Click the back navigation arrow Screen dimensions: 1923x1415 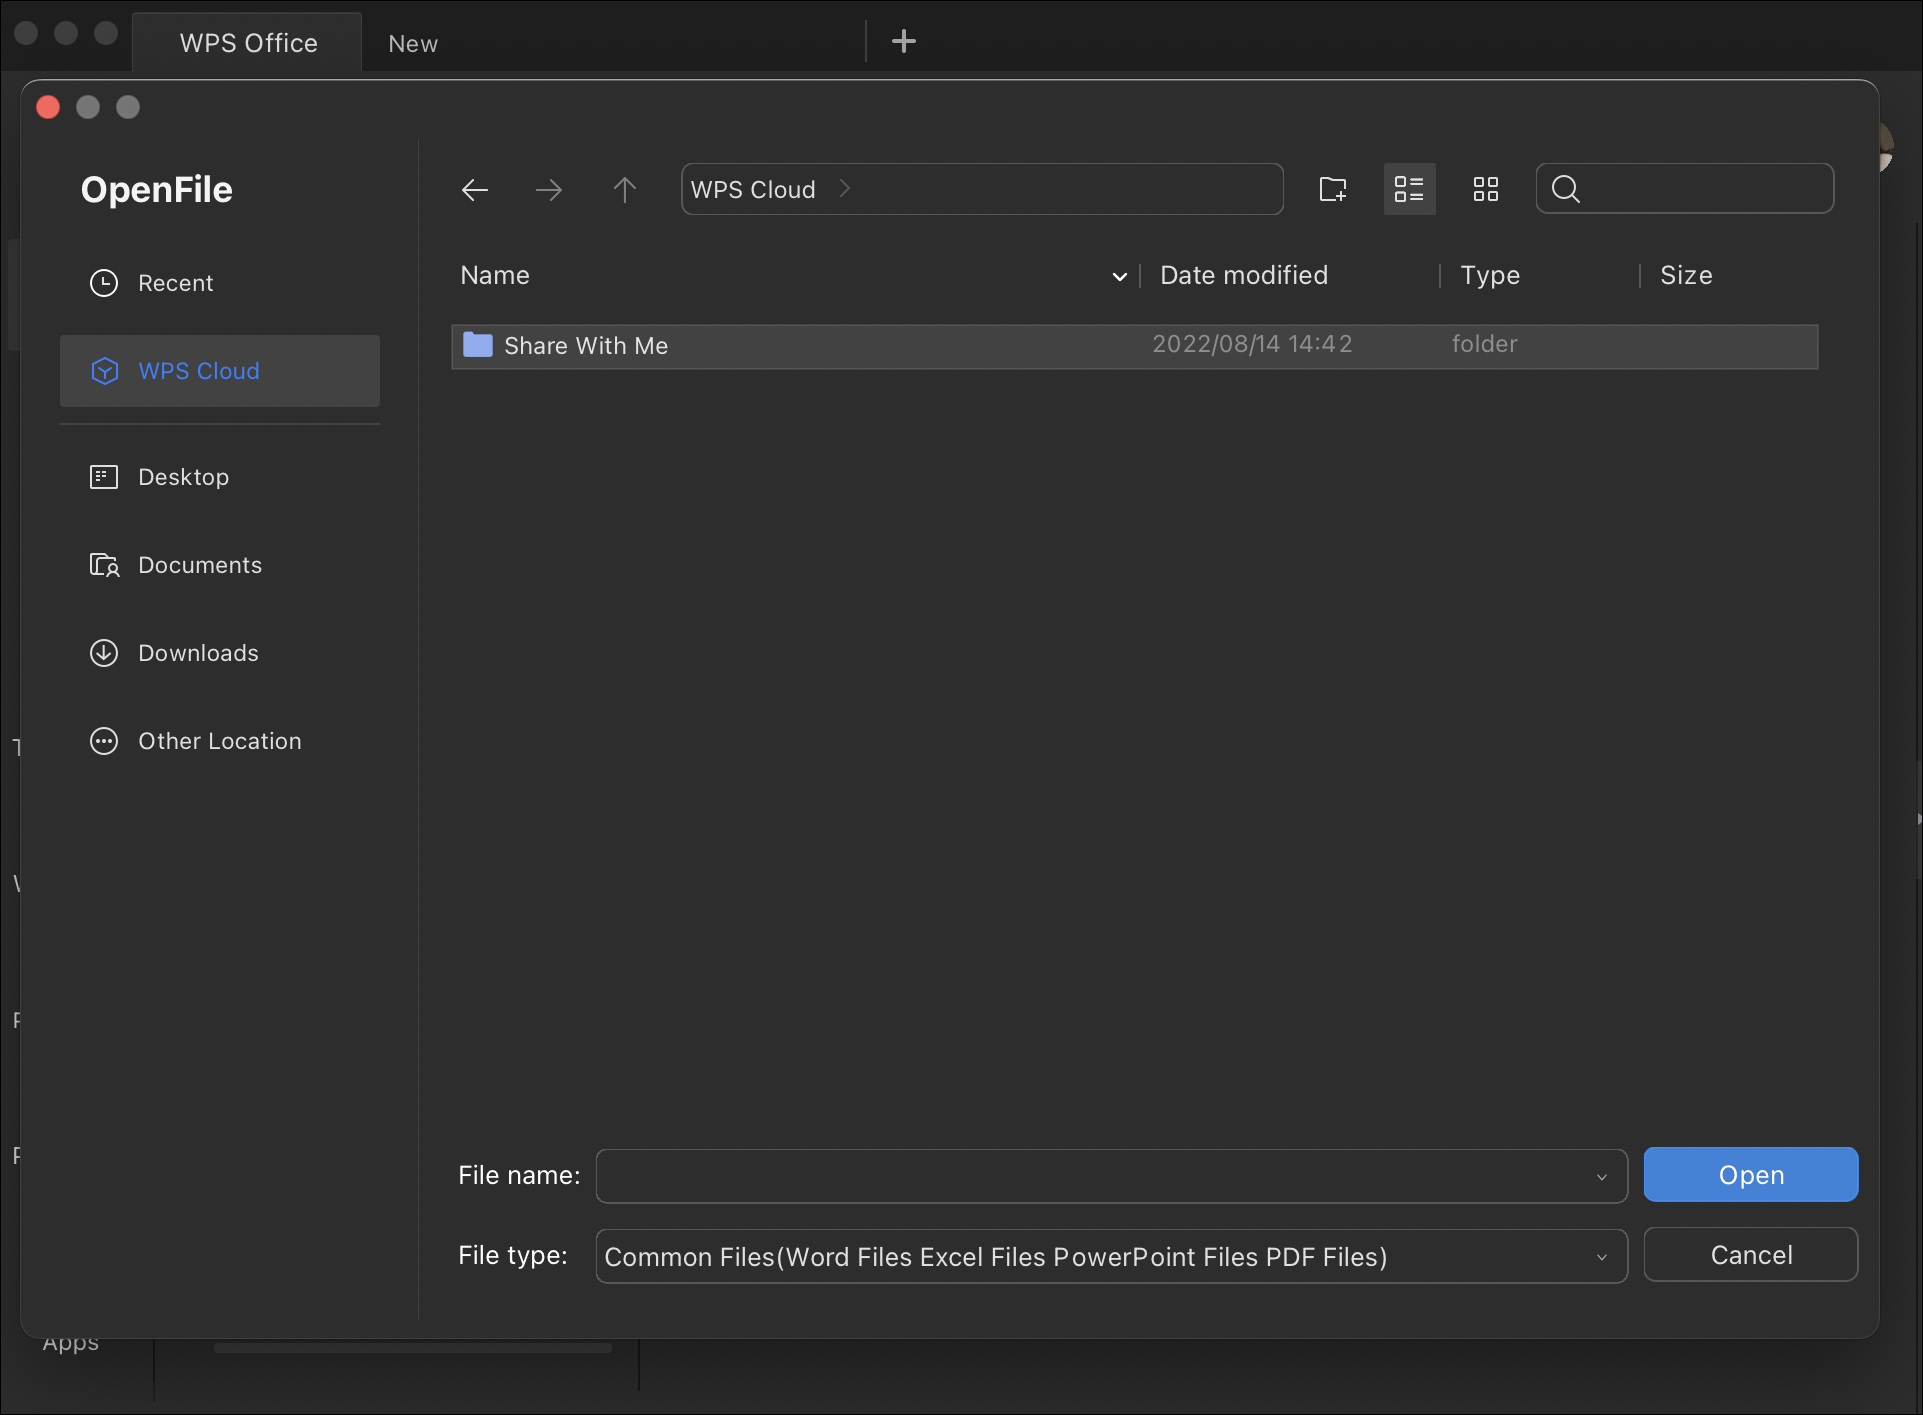pos(475,190)
